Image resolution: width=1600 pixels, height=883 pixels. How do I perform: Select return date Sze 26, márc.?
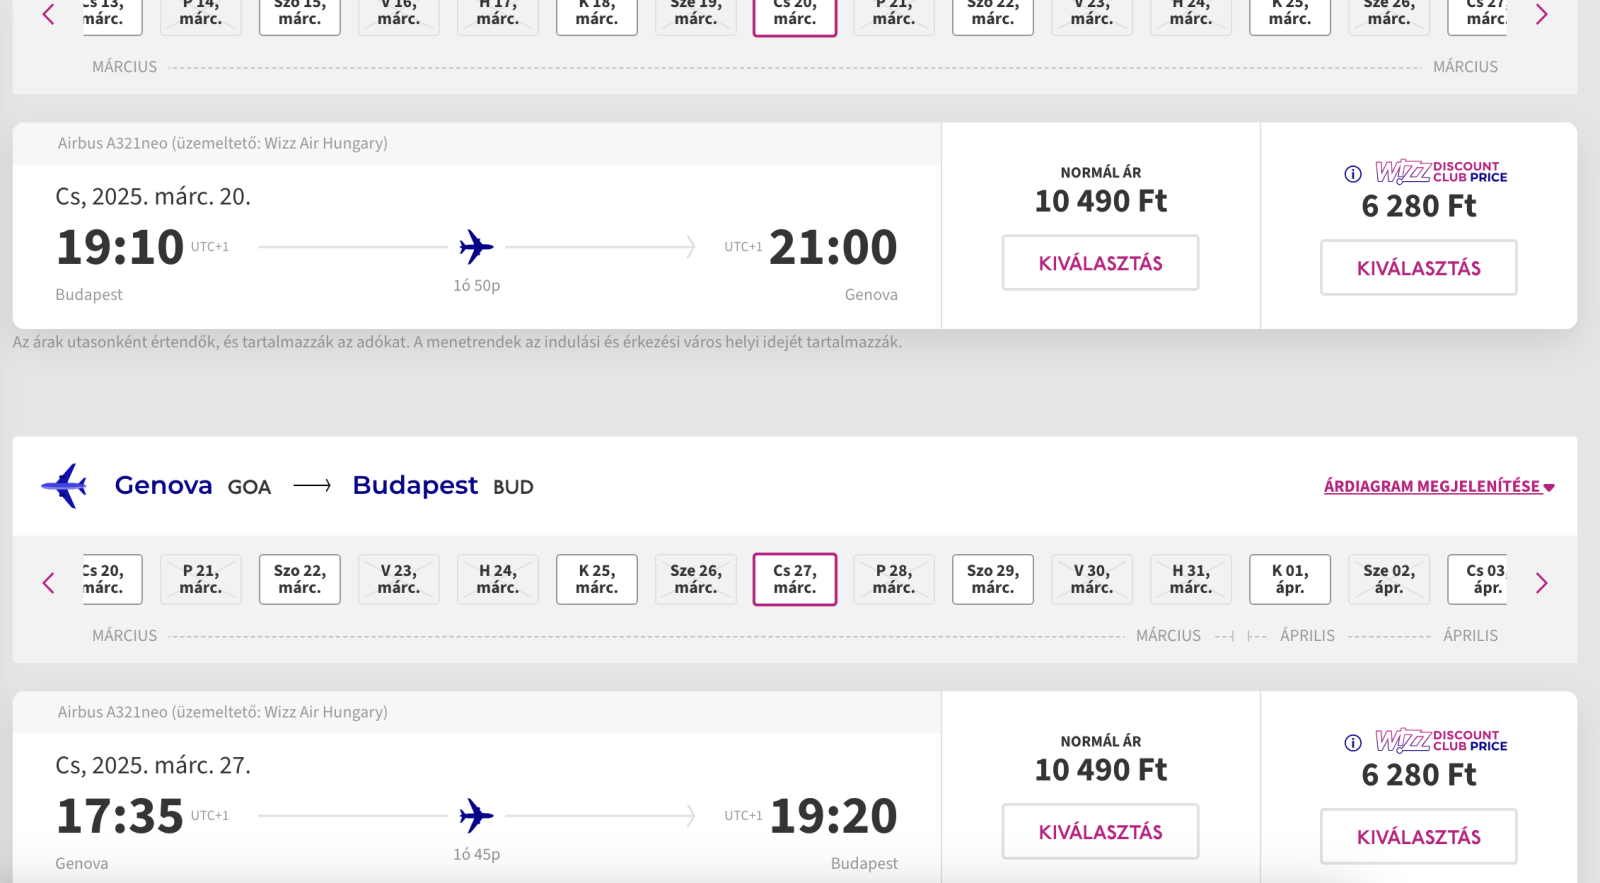point(696,579)
